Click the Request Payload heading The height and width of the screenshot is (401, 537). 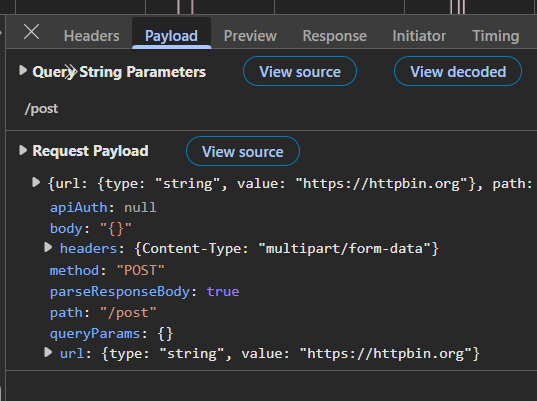point(90,151)
